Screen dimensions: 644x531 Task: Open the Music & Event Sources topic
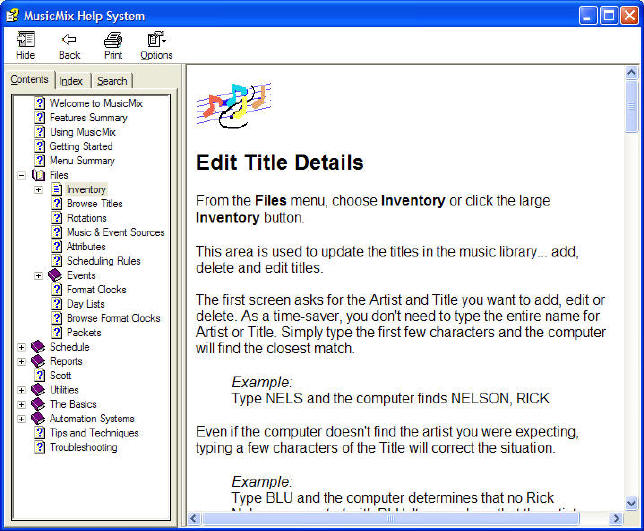116,232
